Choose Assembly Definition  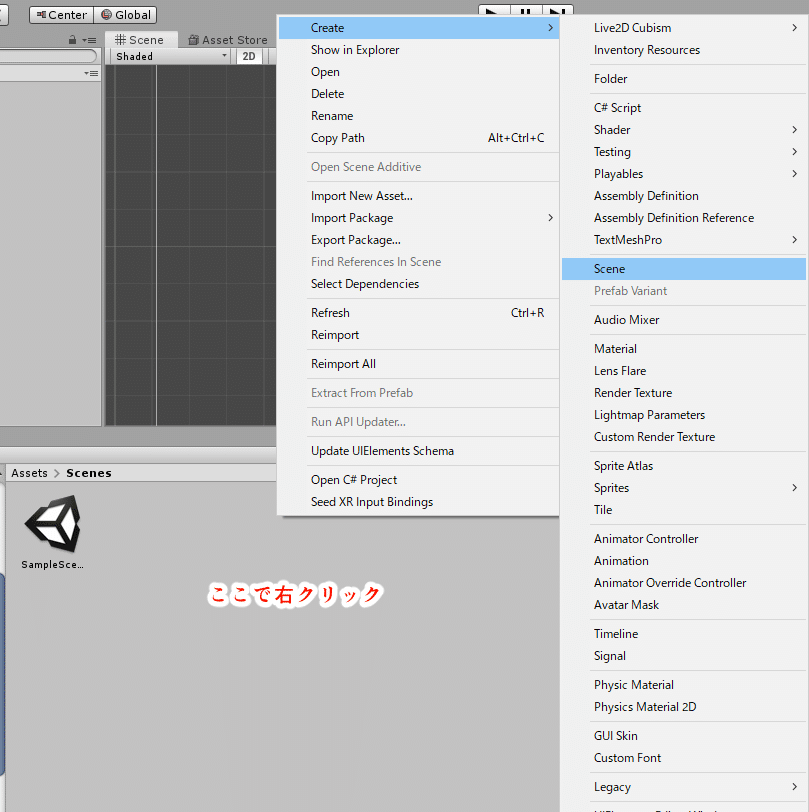[x=684, y=196]
